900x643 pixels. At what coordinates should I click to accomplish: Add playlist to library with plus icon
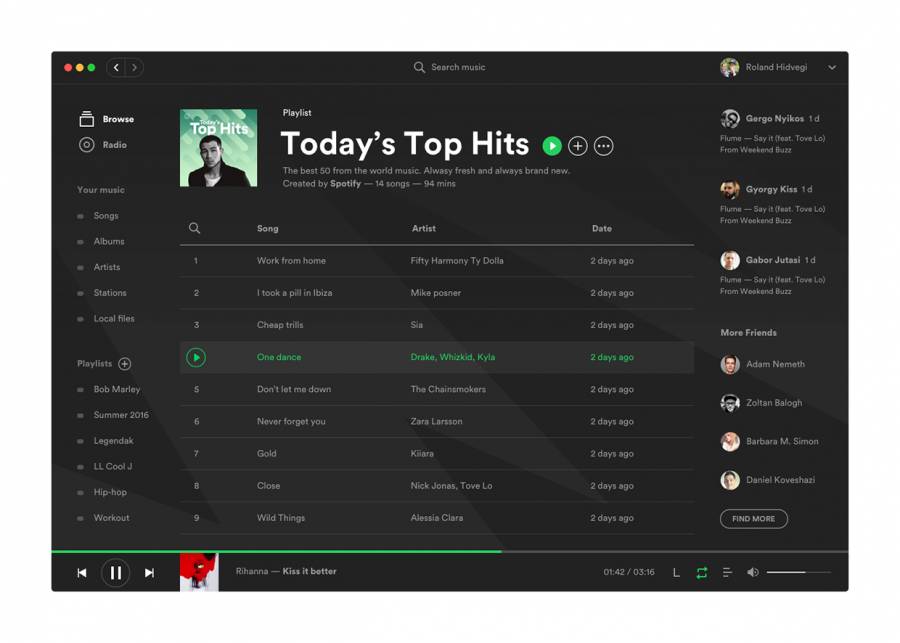click(578, 146)
